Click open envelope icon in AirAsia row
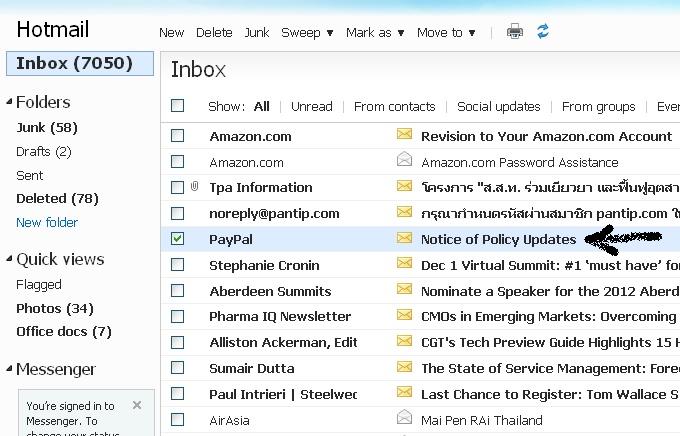 tap(404, 417)
